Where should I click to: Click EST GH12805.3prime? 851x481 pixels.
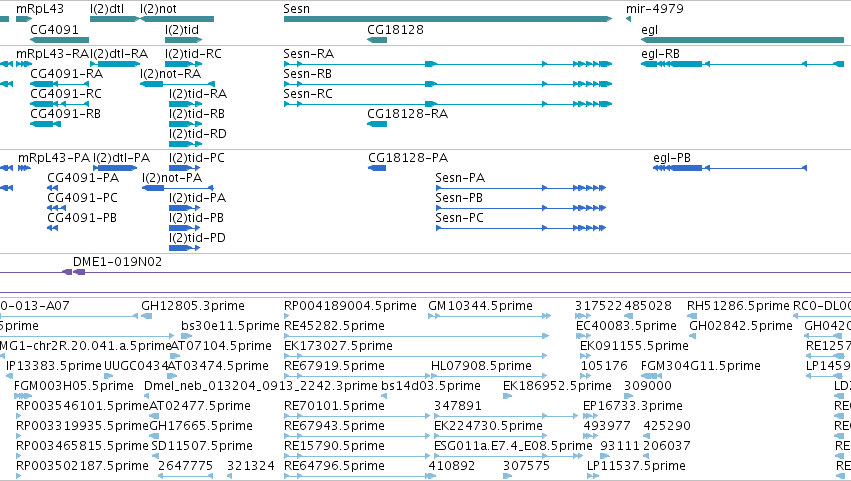click(193, 306)
